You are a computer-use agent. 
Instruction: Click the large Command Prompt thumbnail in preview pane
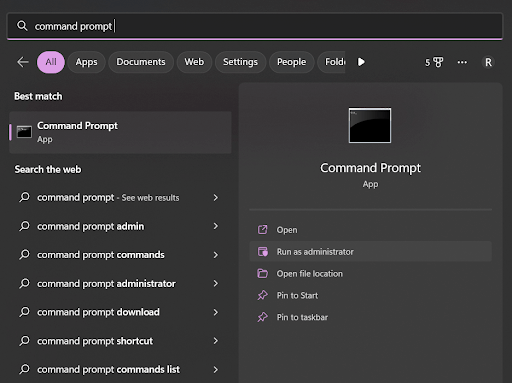click(x=370, y=125)
